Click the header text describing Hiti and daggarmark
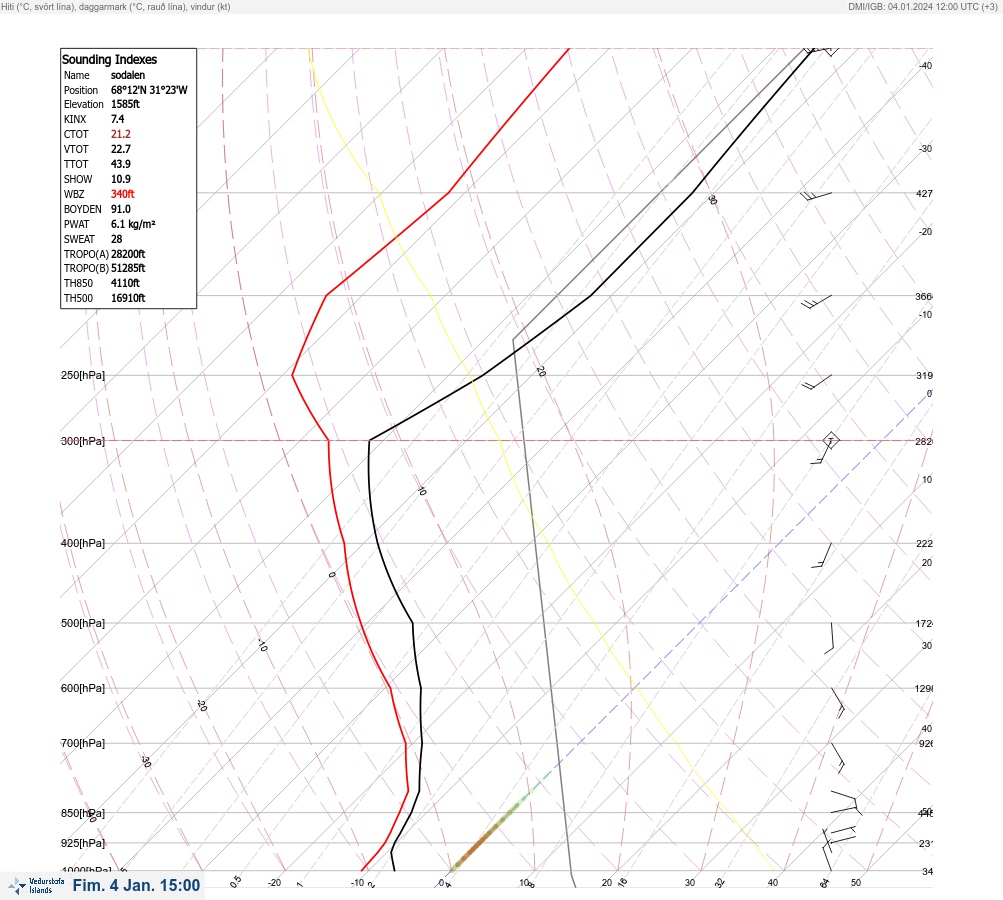This screenshot has height=900, width=1003. click(x=116, y=7)
